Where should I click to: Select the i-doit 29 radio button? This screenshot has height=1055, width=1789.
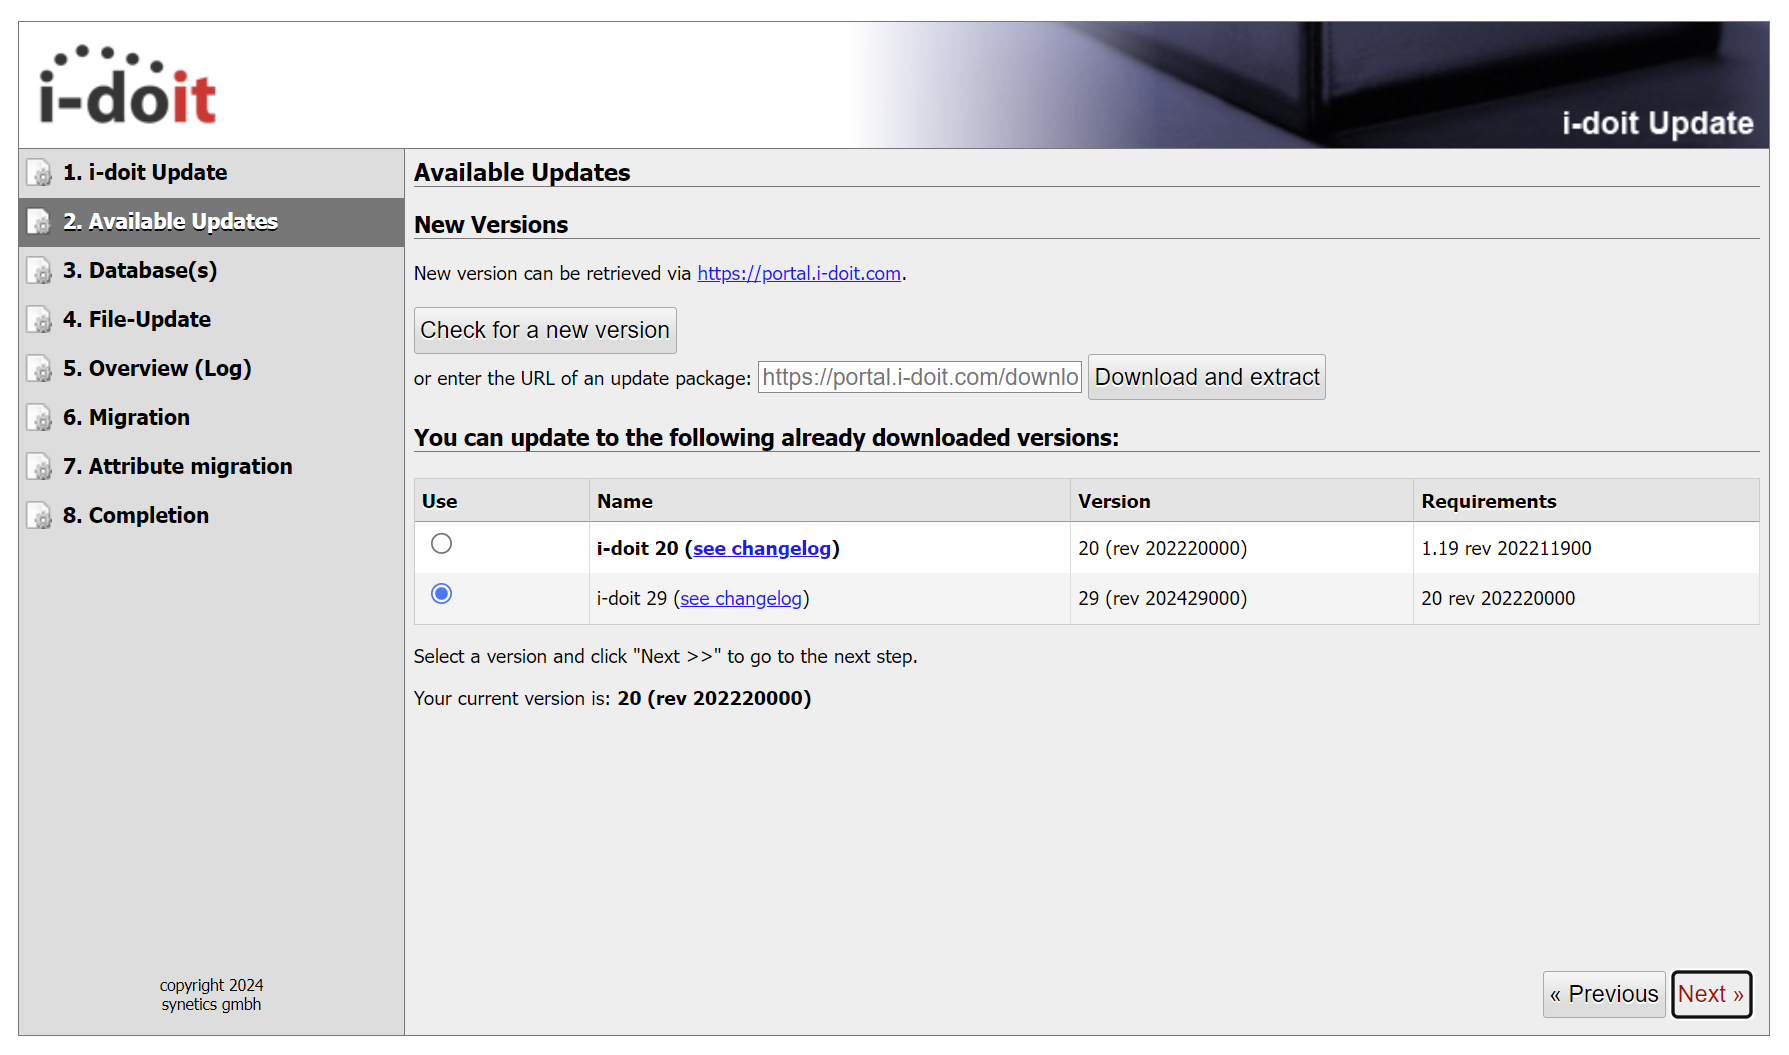(x=441, y=593)
